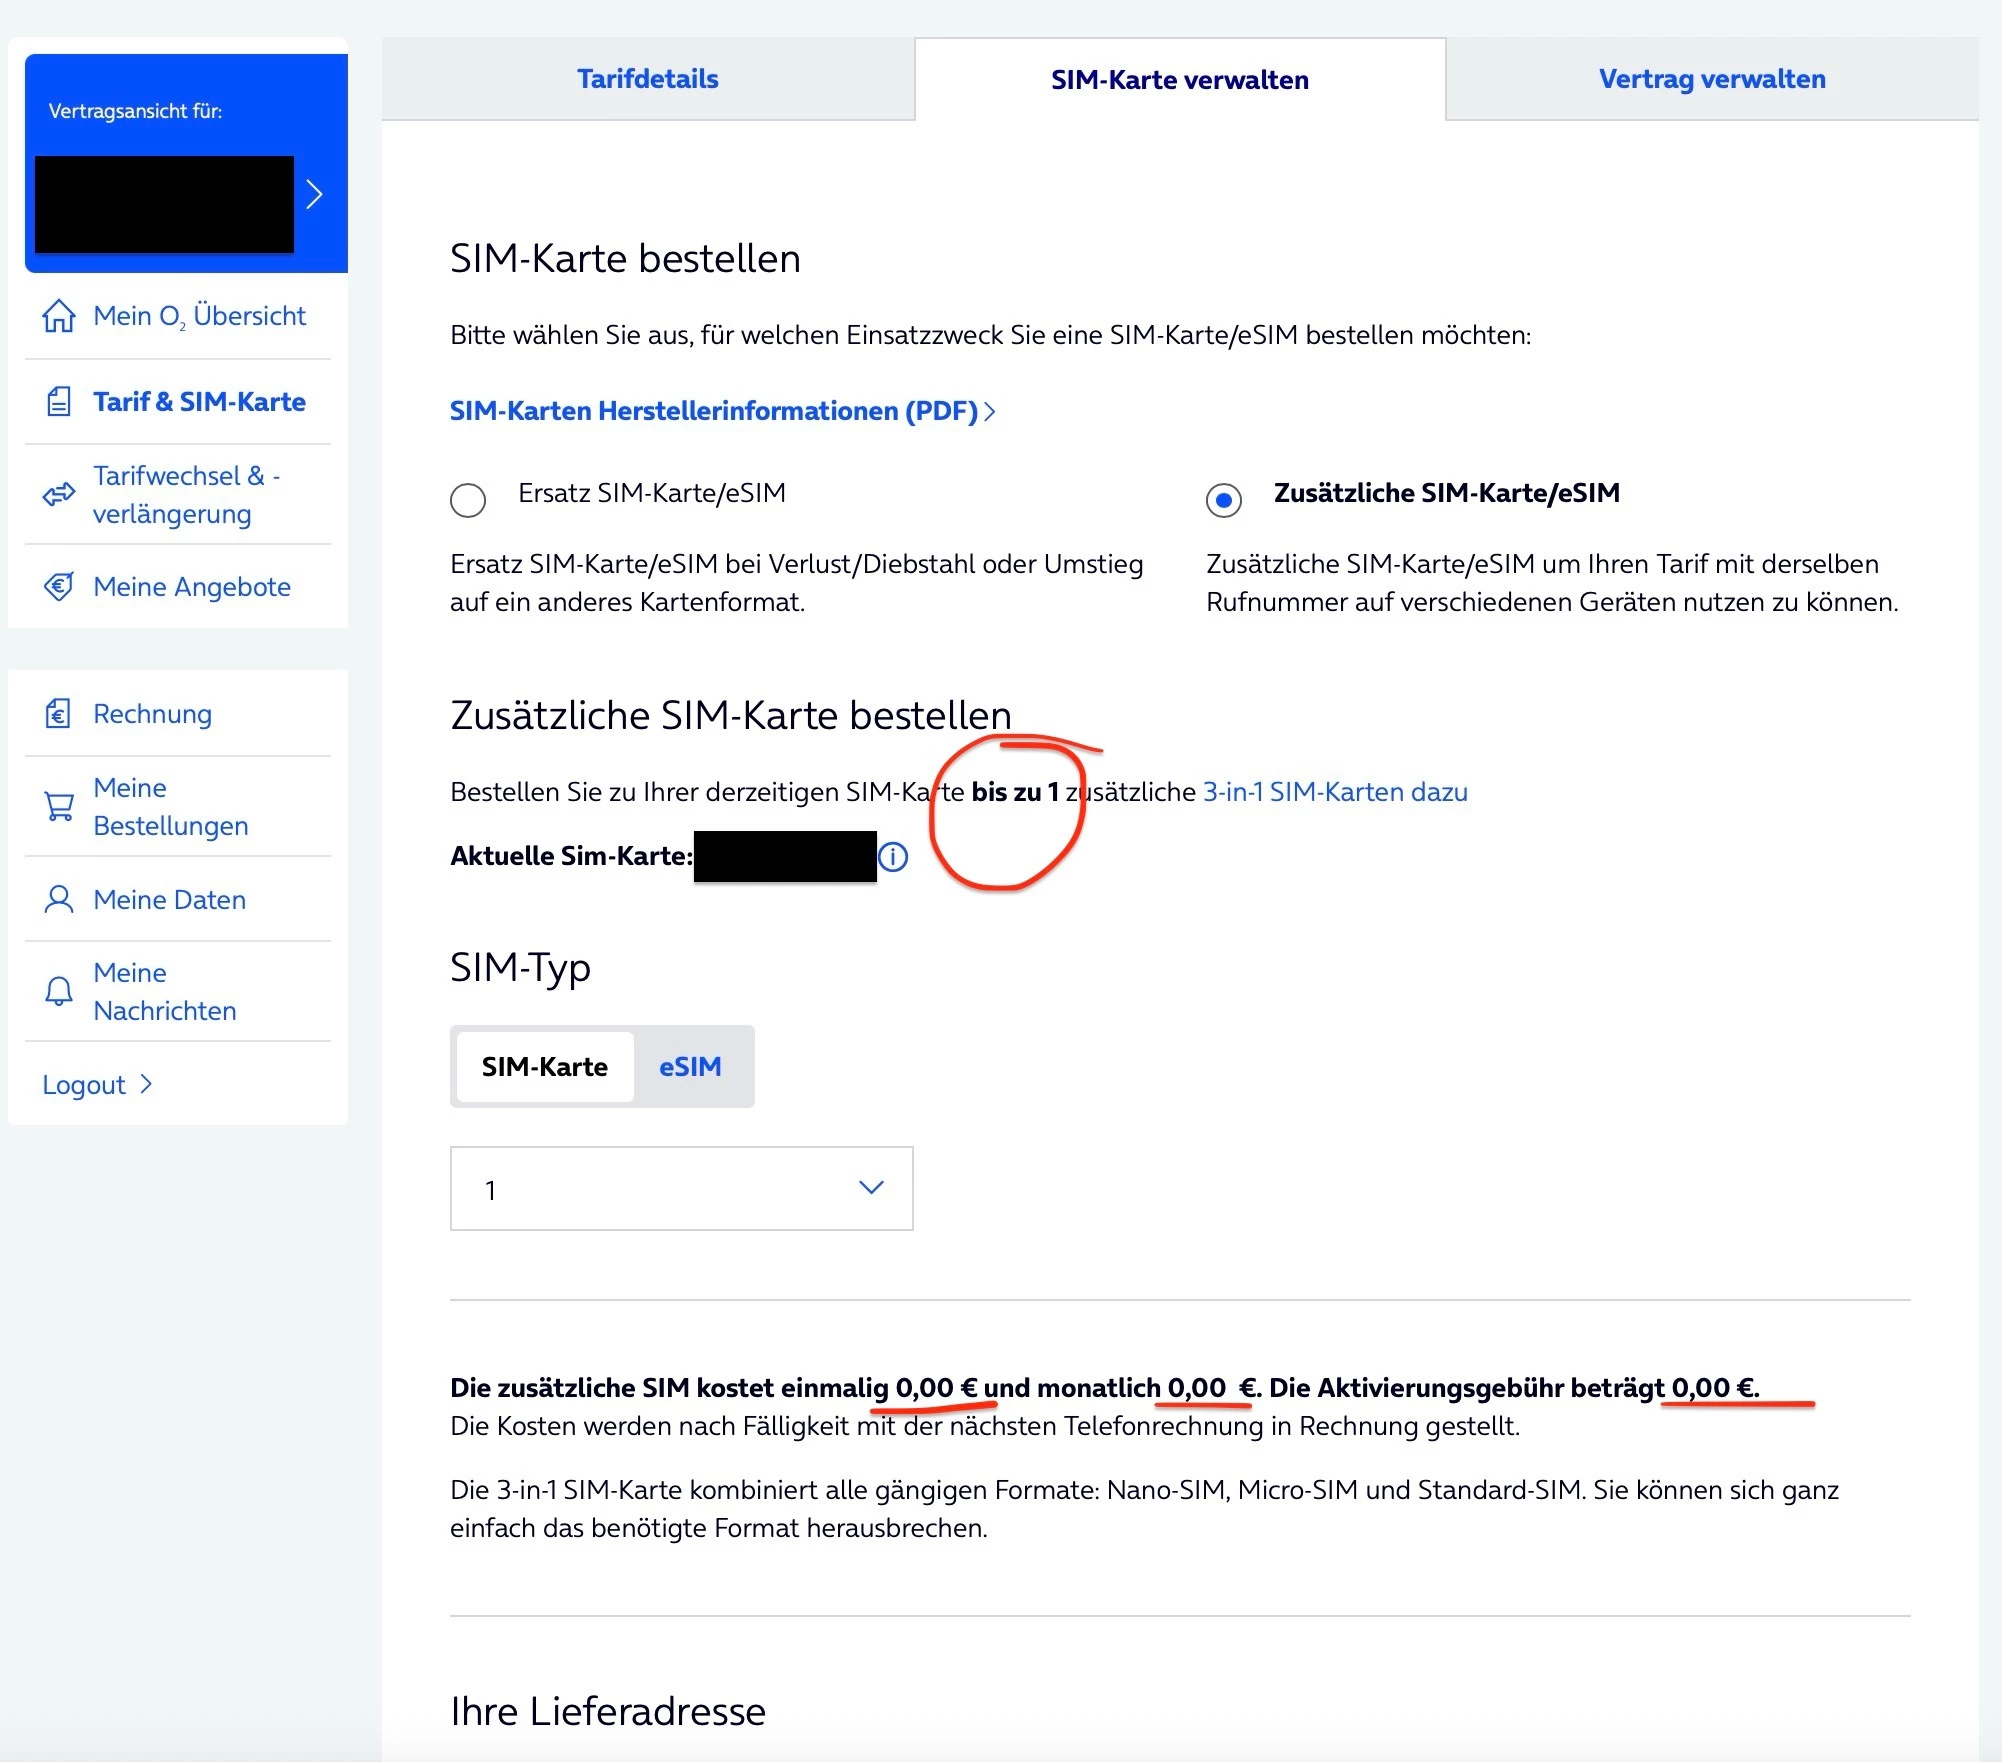Switch SIM-Typ to eSIM
Image resolution: width=2002 pixels, height=1762 pixels.
coord(690,1067)
